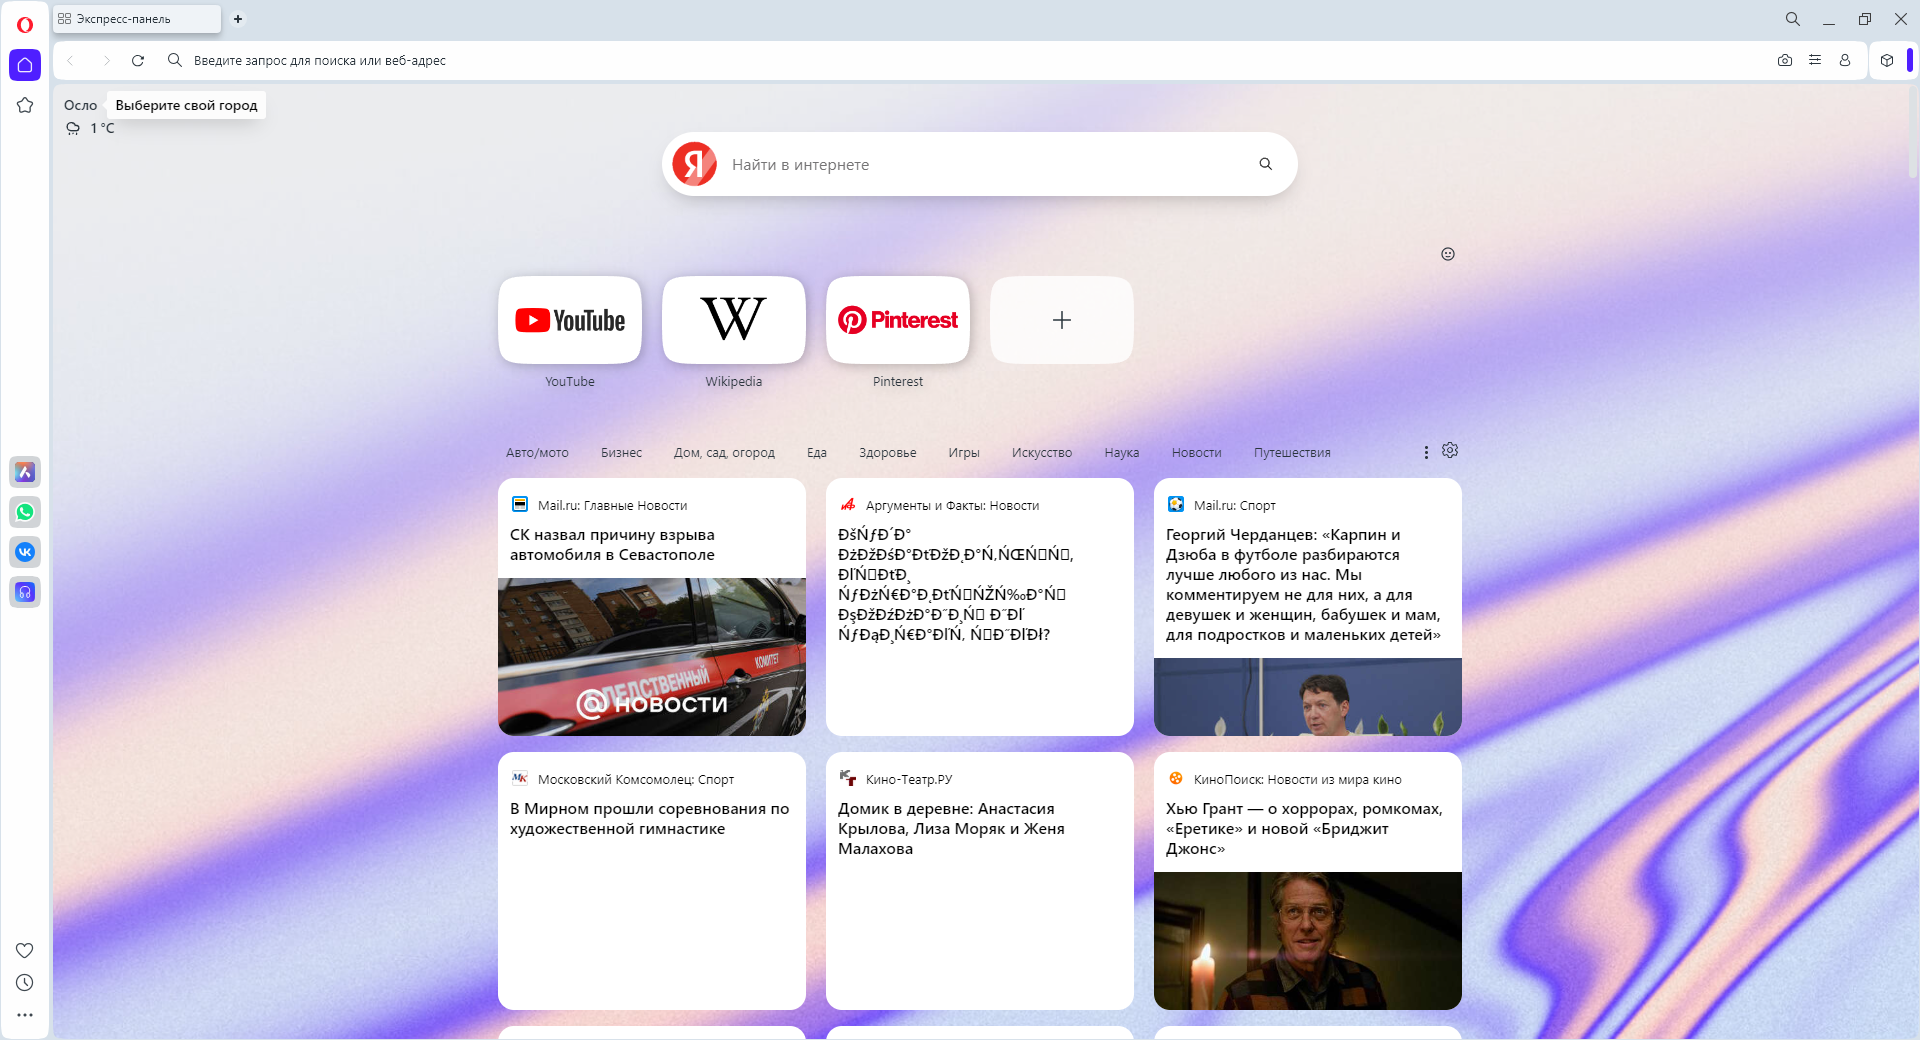The image size is (1920, 1040).
Task: Open the Wikipedia speed dial tile
Action: (x=734, y=320)
